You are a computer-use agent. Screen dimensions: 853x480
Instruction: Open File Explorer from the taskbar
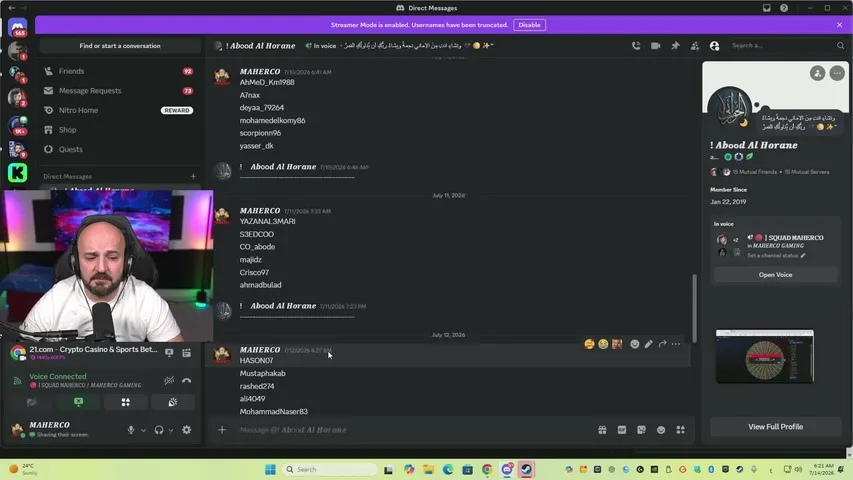(x=428, y=469)
